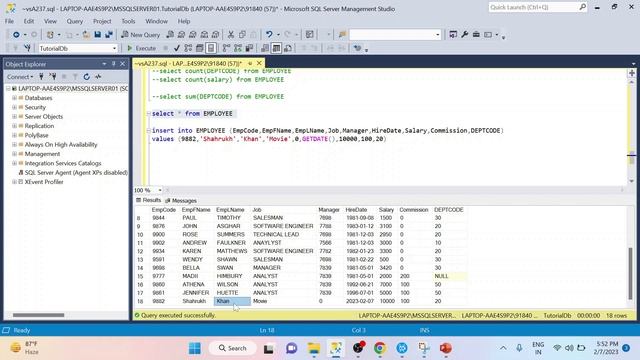Click Connect Object Explorer plug icon
Image resolution: width=640 pixels, height=360 pixels.
tap(41, 77)
